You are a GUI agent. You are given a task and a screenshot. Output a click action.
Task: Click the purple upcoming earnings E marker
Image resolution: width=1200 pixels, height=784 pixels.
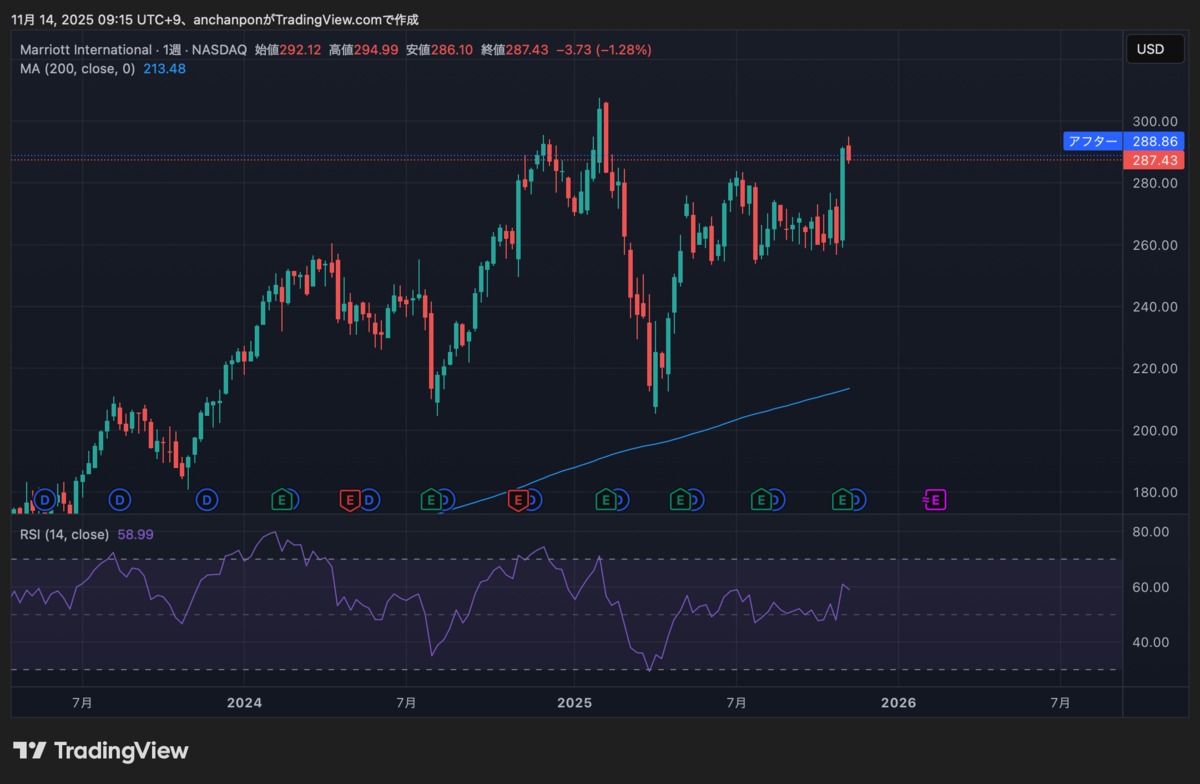coord(936,498)
